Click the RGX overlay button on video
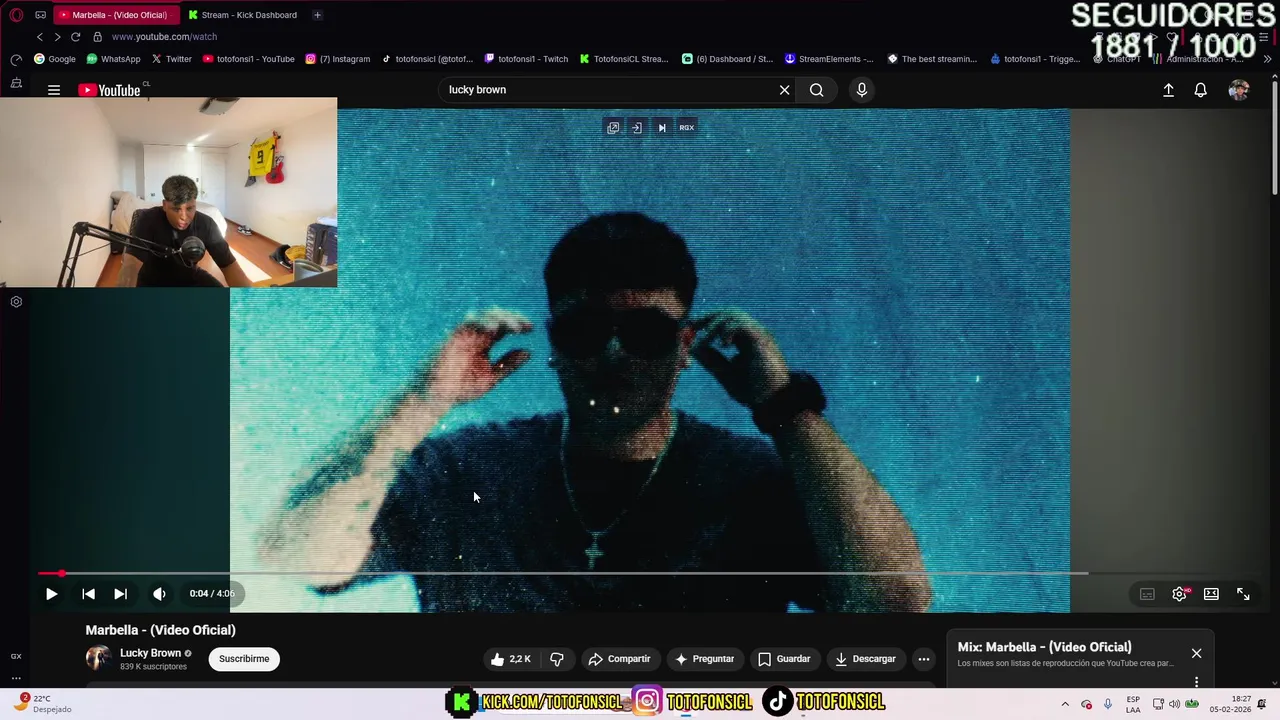The image size is (1280, 720). (x=687, y=128)
